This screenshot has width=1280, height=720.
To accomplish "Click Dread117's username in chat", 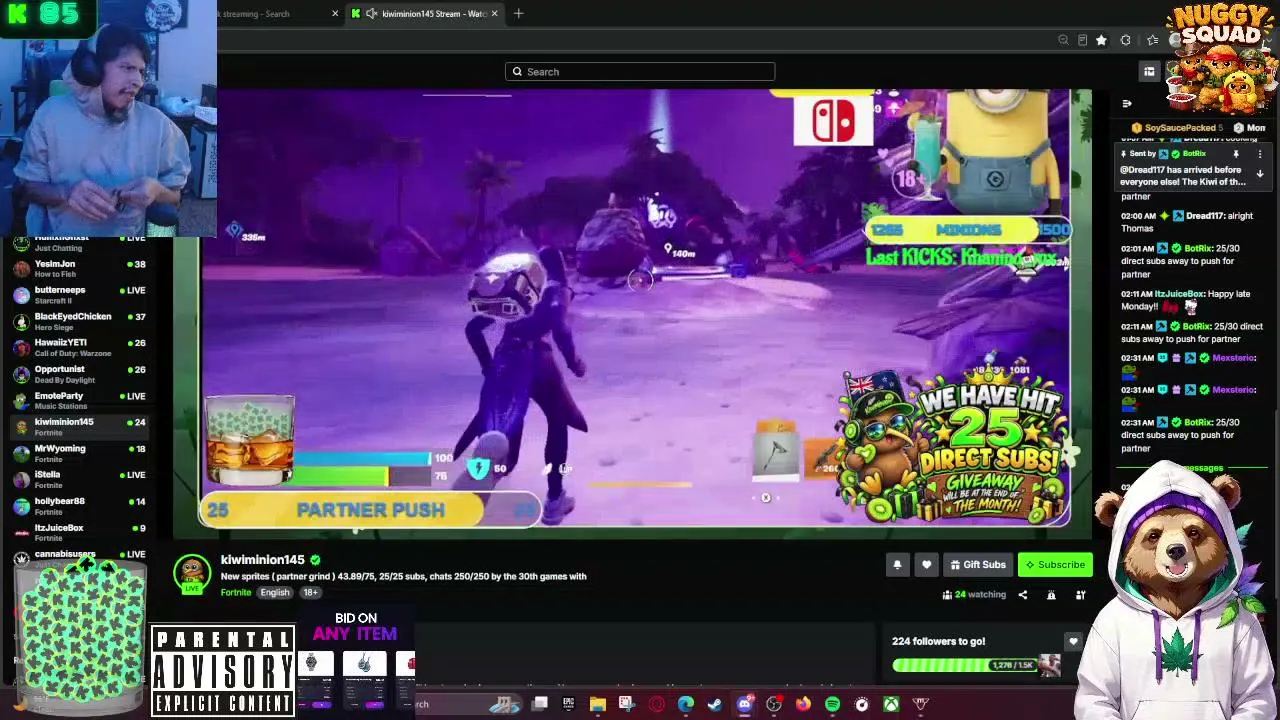I will [1204, 216].
